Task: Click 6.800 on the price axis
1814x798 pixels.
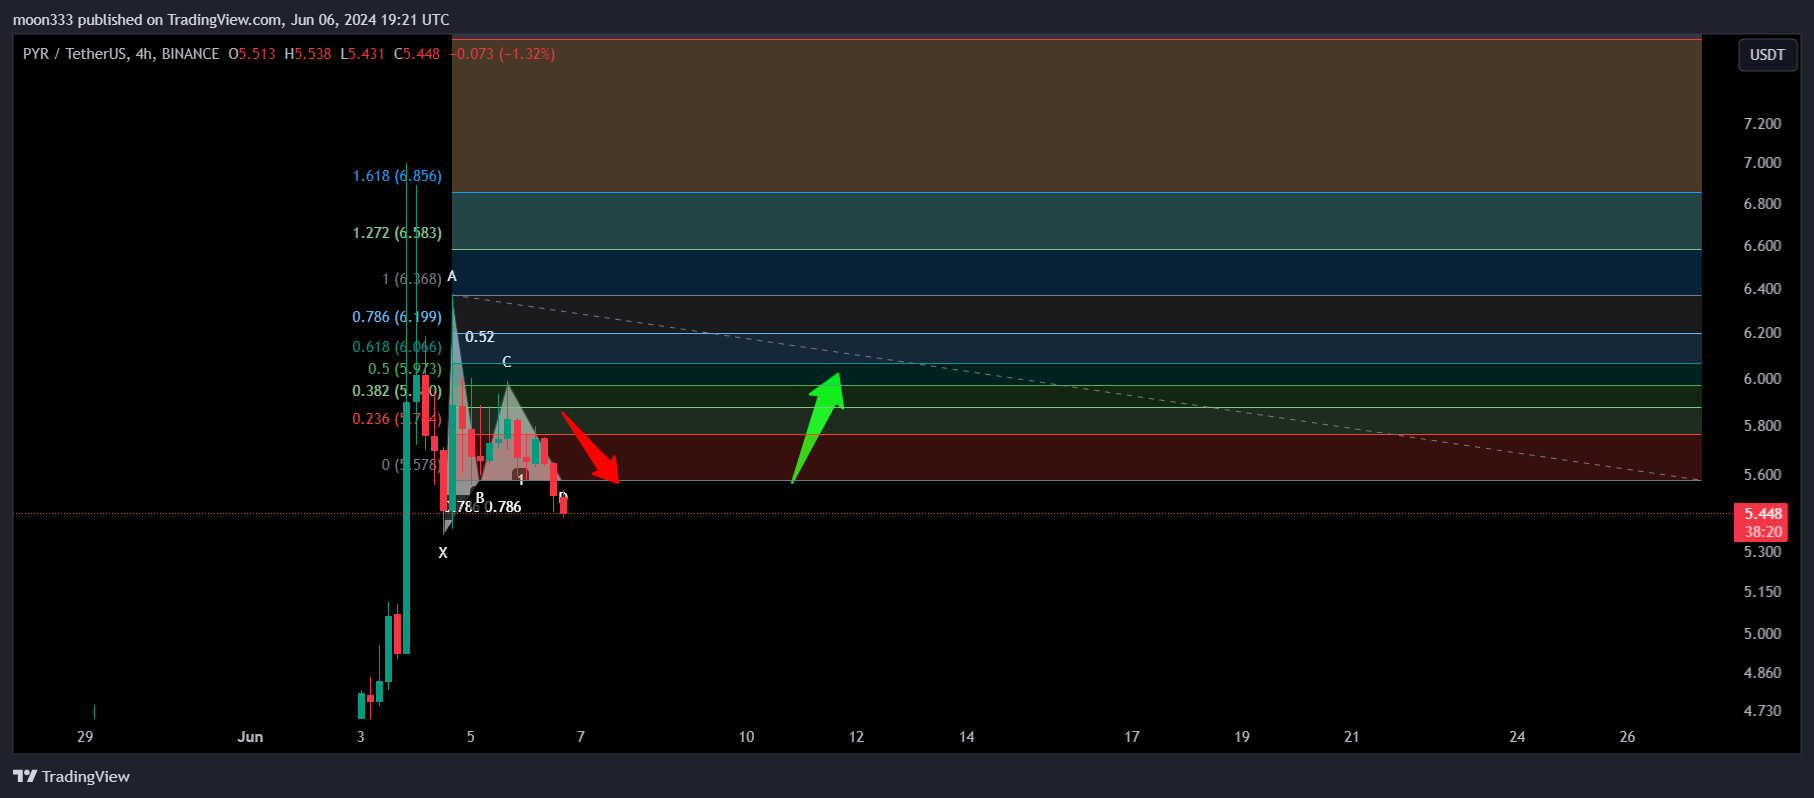Action: 1762,204
